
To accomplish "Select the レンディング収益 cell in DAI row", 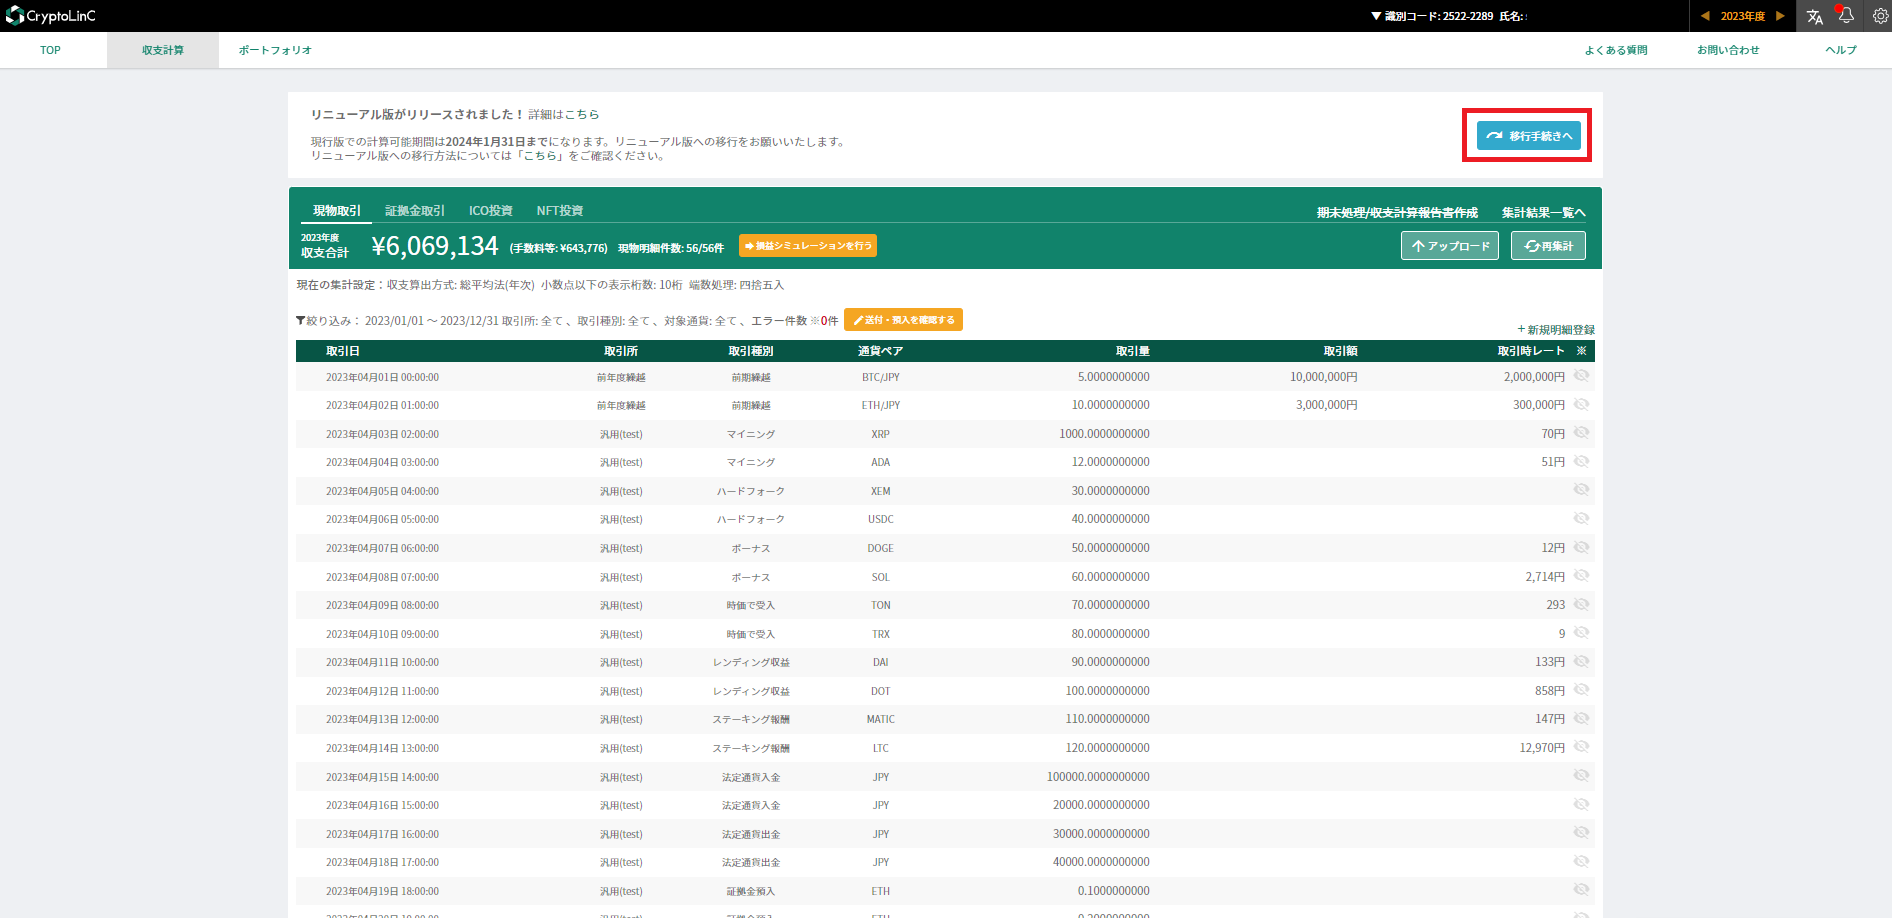I will pos(751,662).
